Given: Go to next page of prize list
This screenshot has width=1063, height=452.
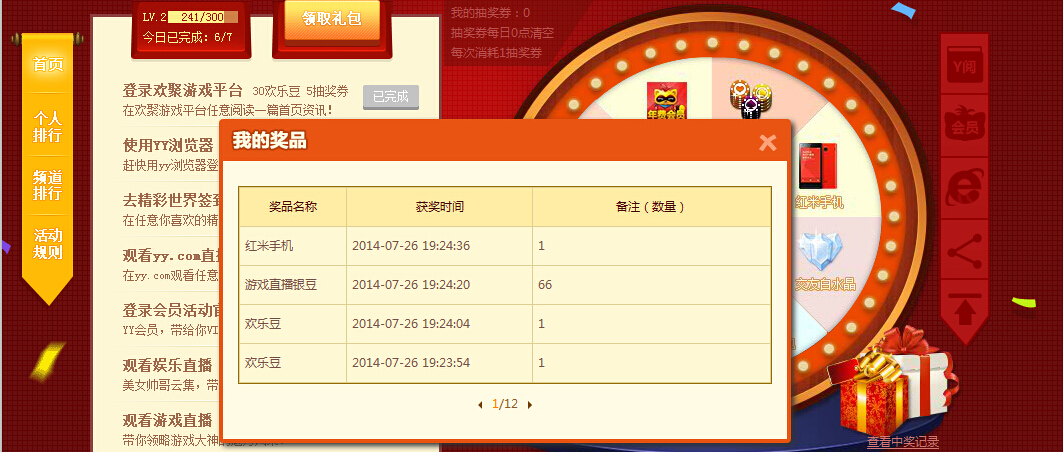Looking at the screenshot, I should click(x=530, y=405).
